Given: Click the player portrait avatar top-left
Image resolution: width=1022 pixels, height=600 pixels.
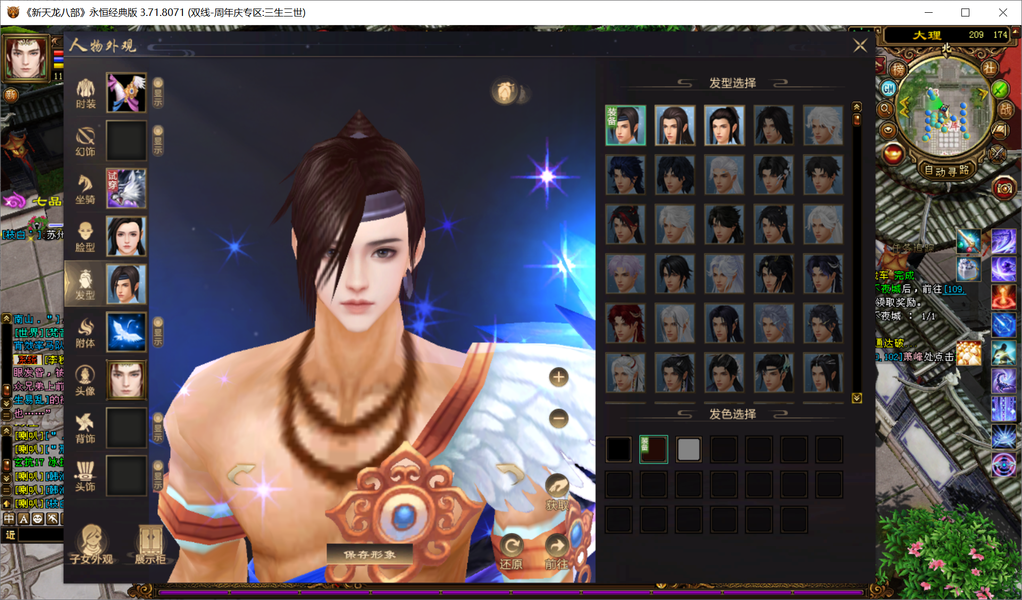Looking at the screenshot, I should pyautogui.click(x=27, y=58).
